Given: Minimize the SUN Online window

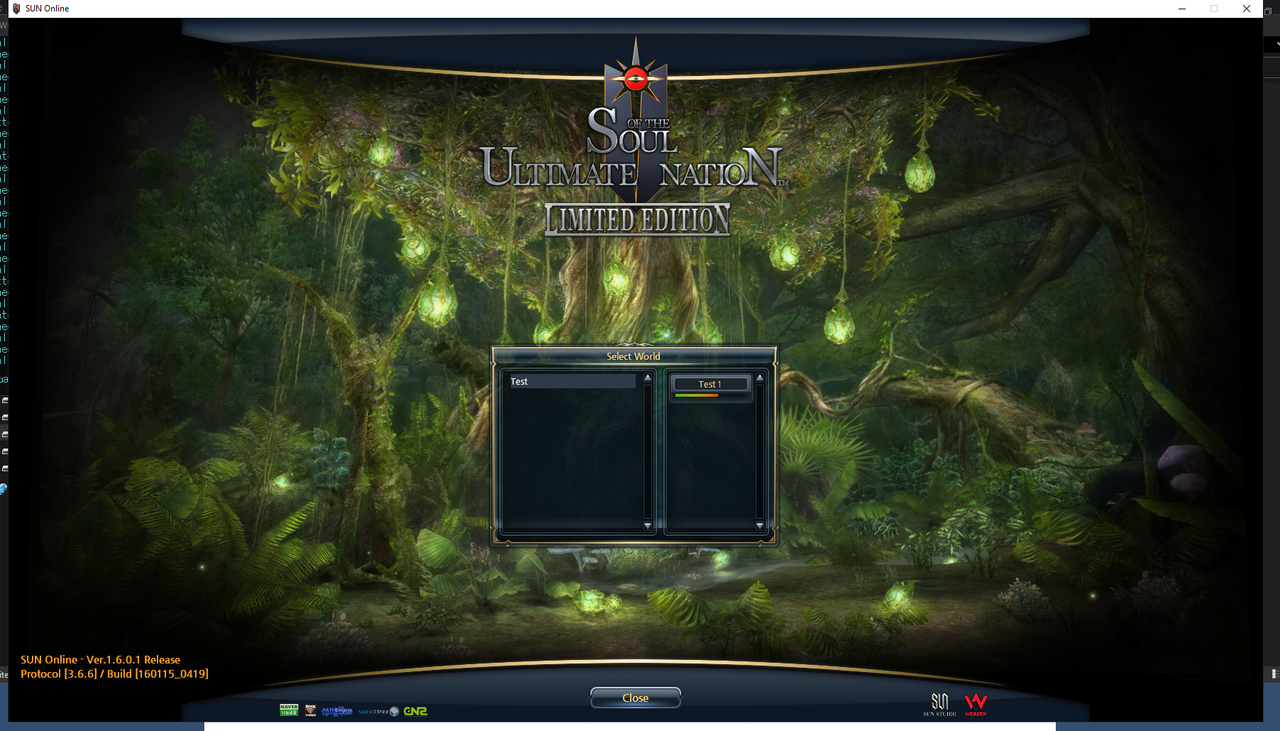Looking at the screenshot, I should click(1182, 8).
